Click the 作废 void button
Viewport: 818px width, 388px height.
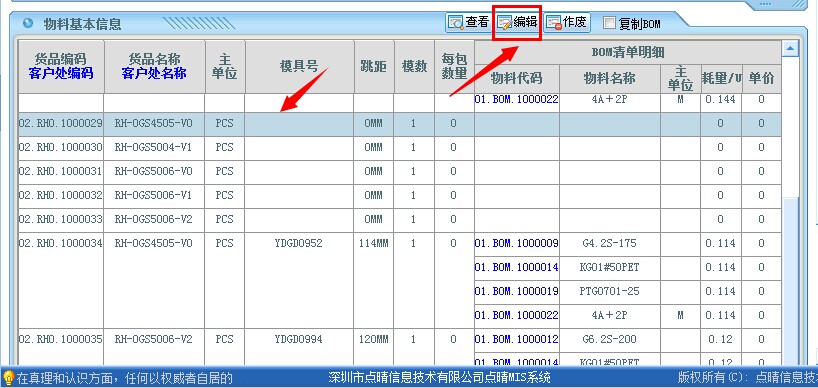coord(567,22)
